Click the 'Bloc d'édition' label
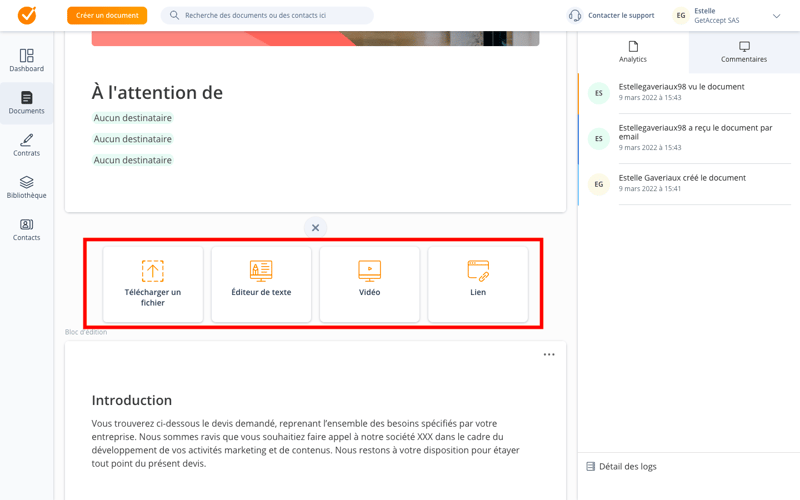This screenshot has width=800, height=500. pos(86,332)
